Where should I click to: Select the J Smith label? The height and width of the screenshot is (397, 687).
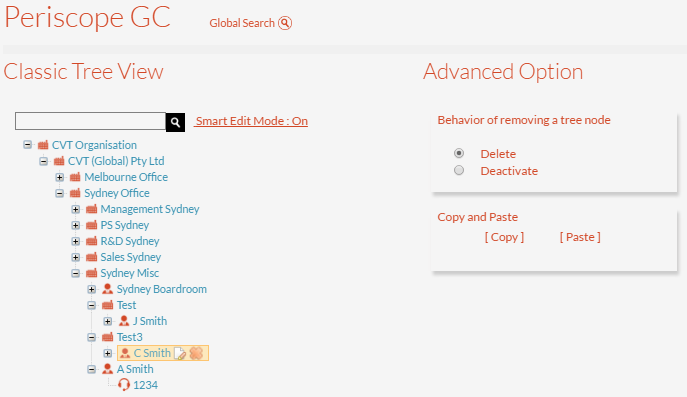[x=150, y=321]
